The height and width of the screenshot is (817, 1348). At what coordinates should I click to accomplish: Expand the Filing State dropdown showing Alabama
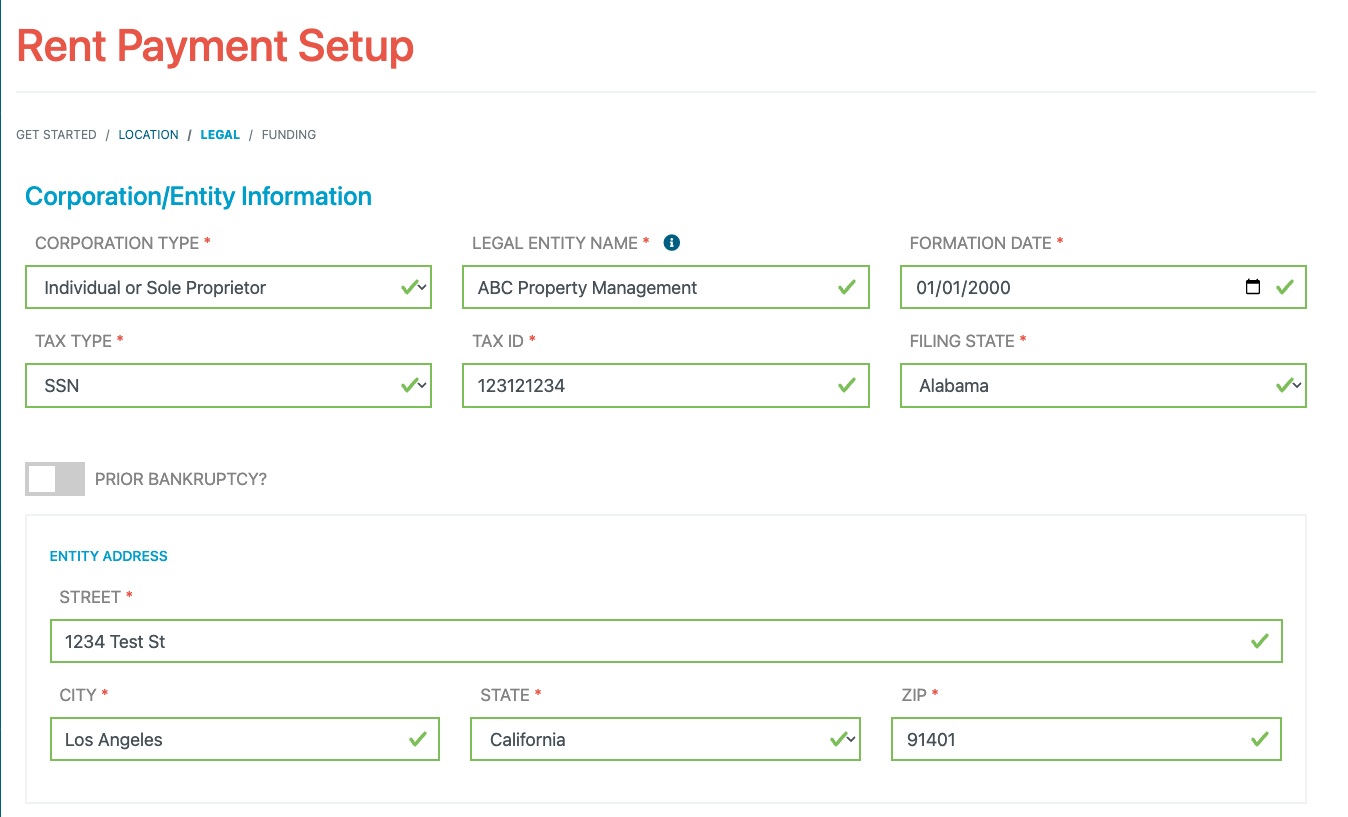pyautogui.click(x=1103, y=385)
